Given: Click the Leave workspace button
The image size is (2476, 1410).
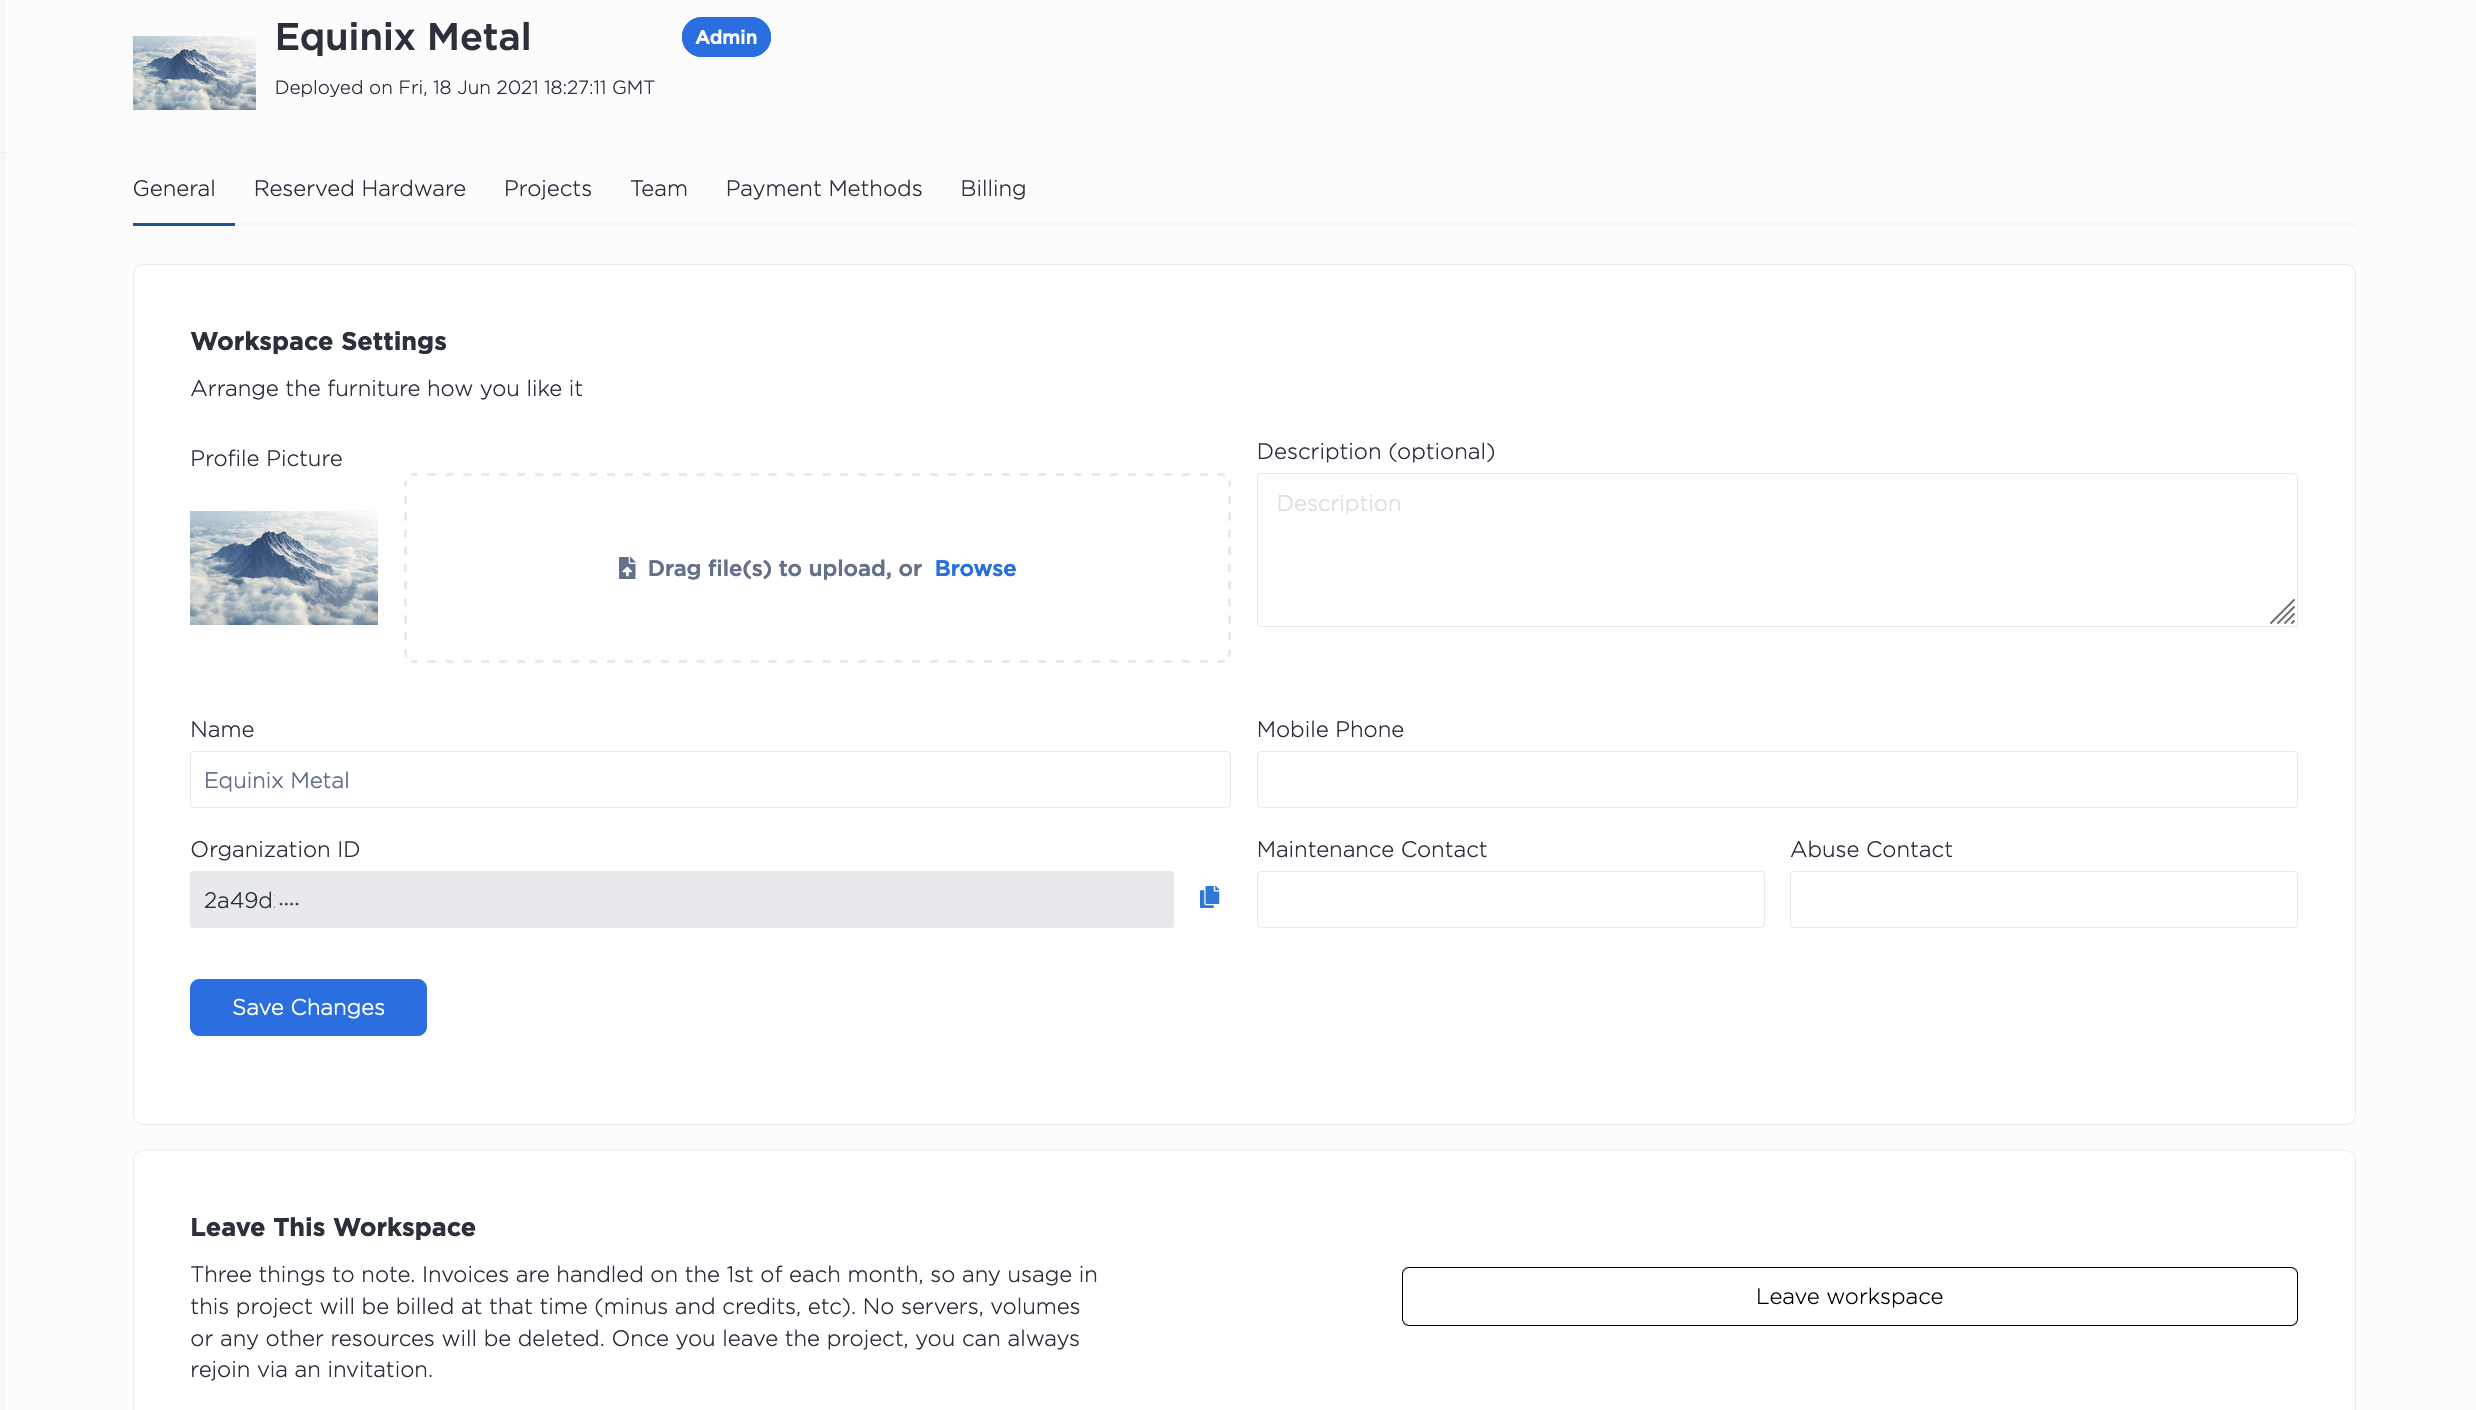Looking at the screenshot, I should point(1849,1296).
